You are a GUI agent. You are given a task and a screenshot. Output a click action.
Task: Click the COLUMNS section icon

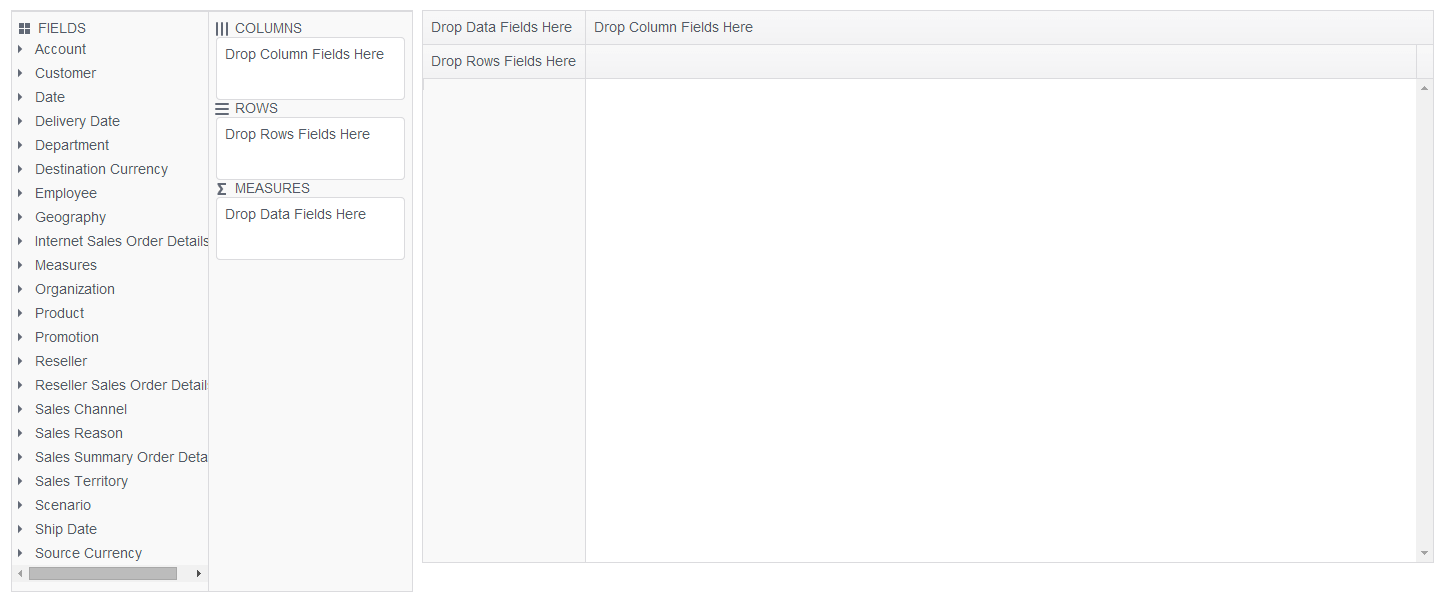coord(222,27)
